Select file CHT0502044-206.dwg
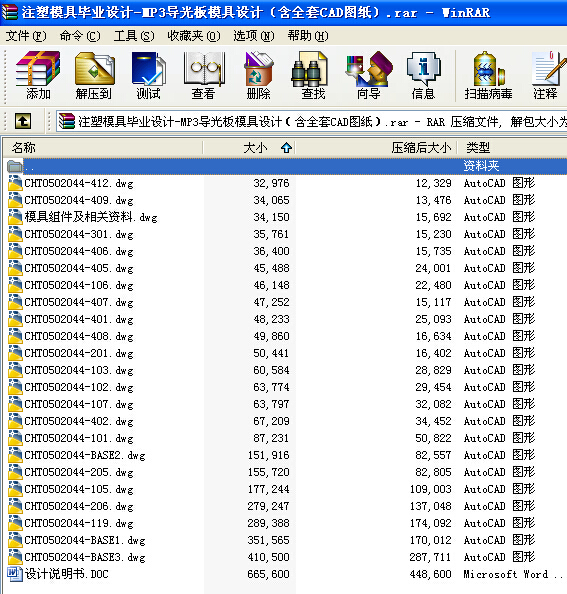Viewport: 567px width, 594px height. coord(79,506)
